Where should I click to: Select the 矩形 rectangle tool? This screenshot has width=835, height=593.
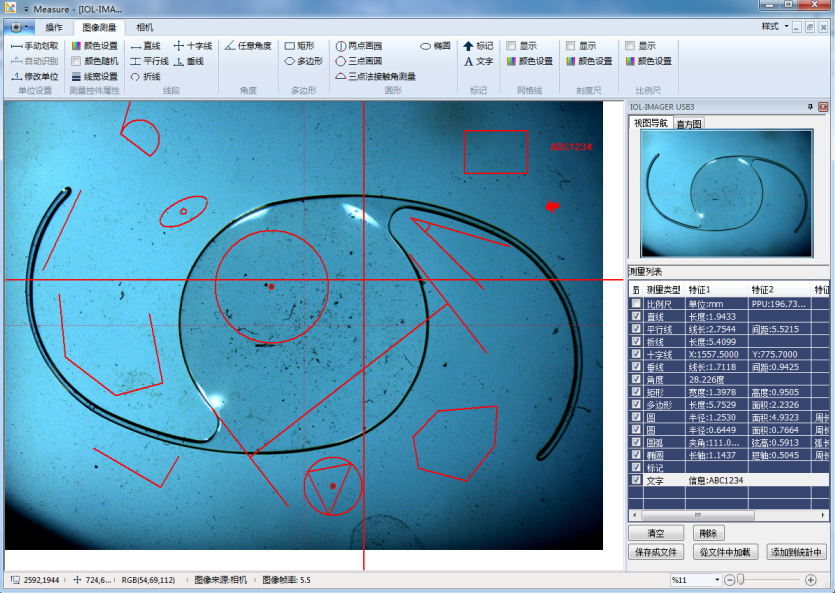[300, 46]
